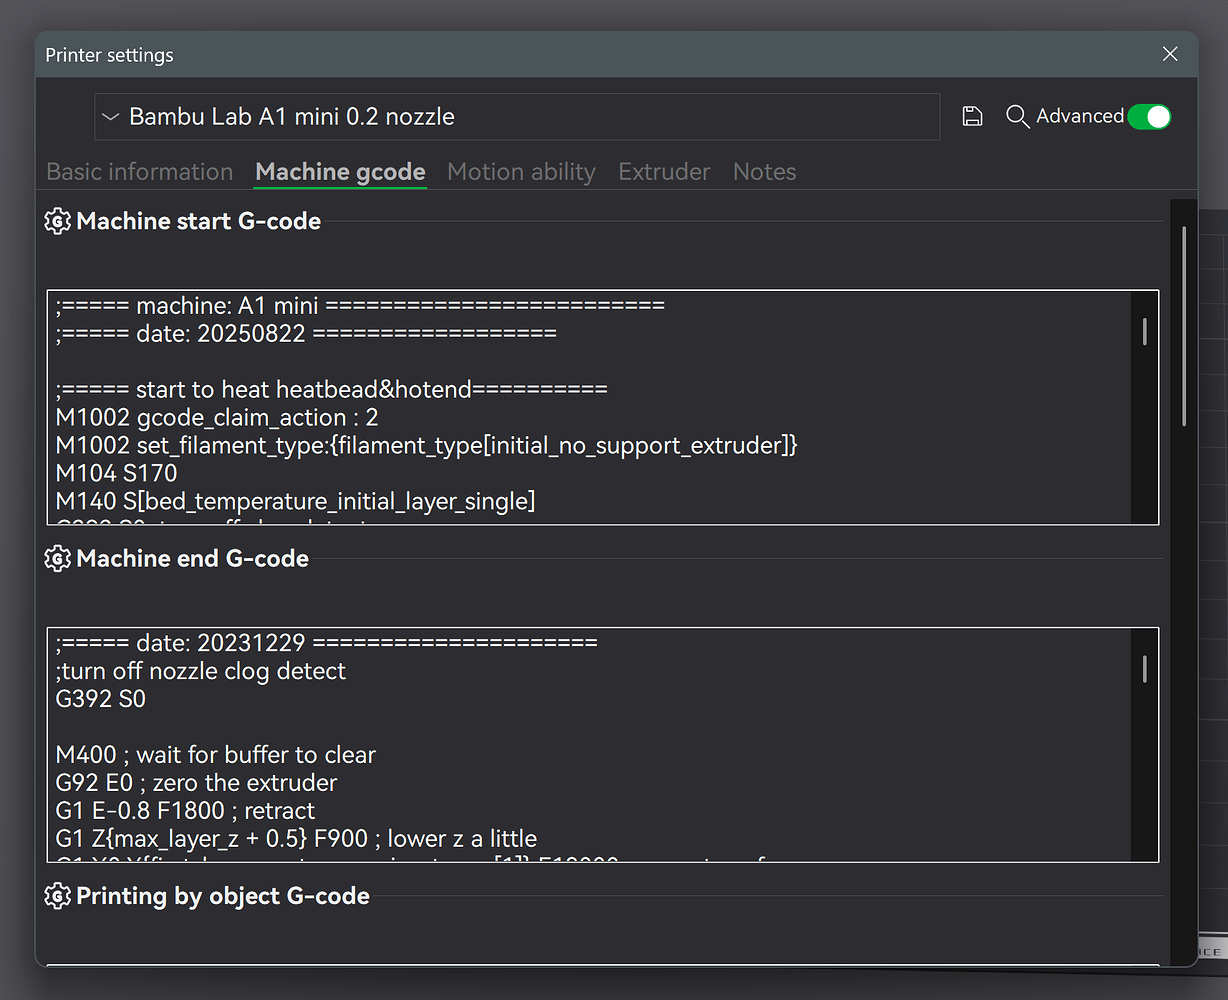This screenshot has width=1228, height=1000.
Task: Click the save preset floppy disk icon
Action: click(972, 117)
